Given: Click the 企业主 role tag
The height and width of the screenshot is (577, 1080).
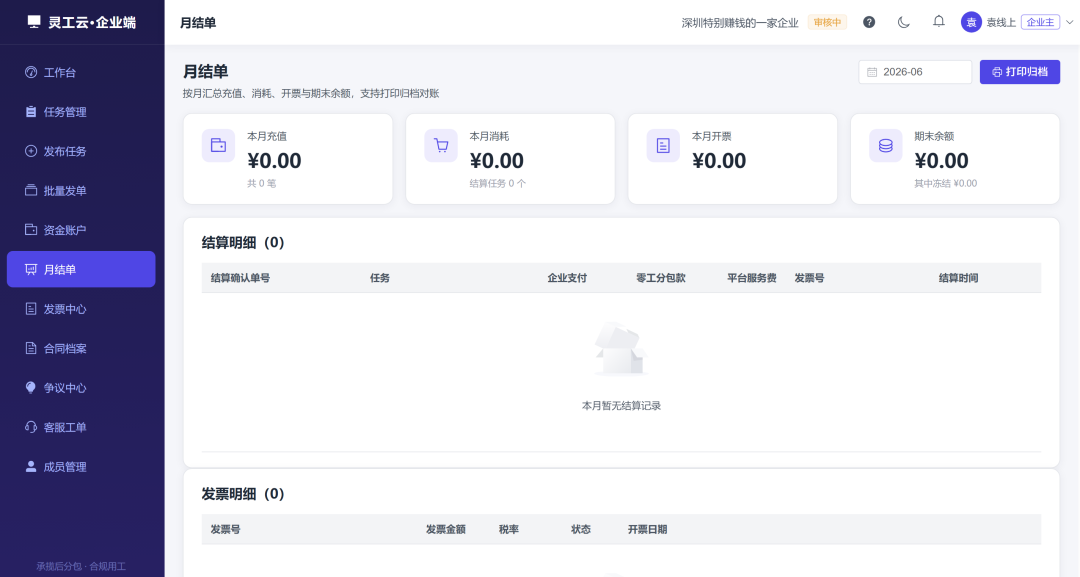Looking at the screenshot, I should click(1040, 22).
